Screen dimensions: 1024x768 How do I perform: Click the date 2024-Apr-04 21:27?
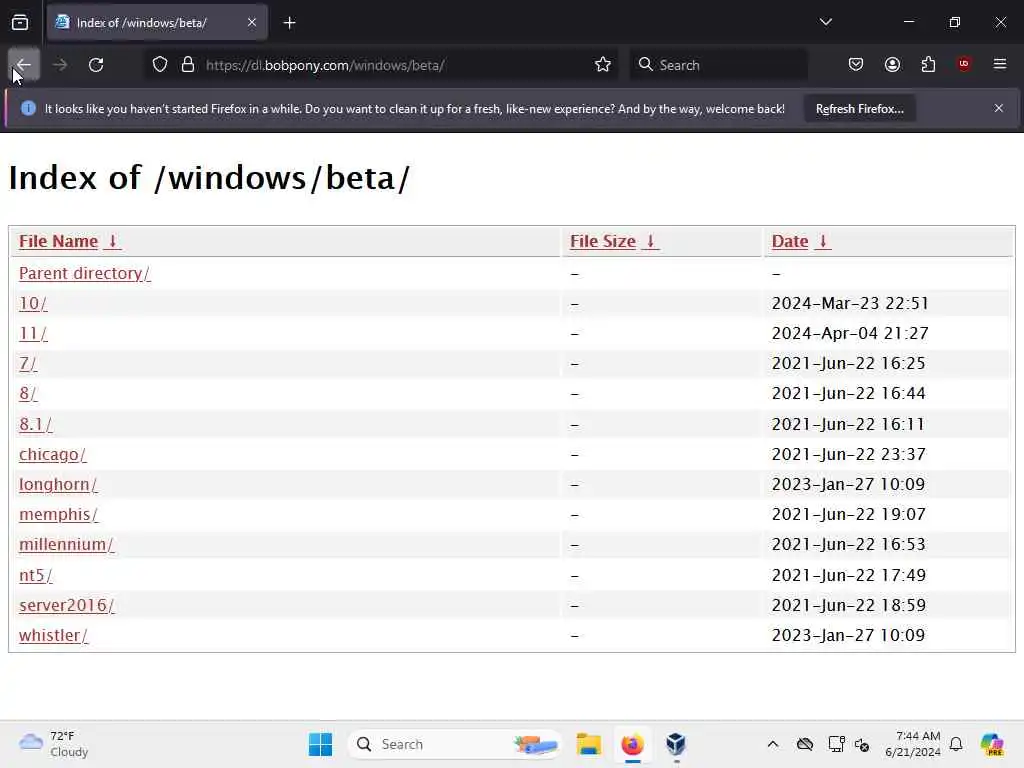tap(850, 334)
